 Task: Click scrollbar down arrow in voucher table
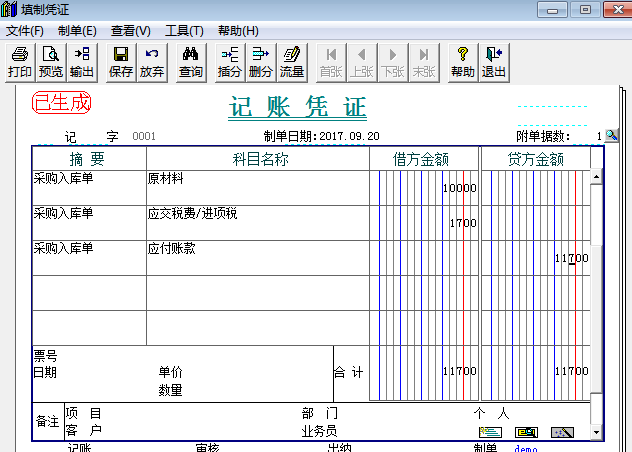click(x=596, y=432)
